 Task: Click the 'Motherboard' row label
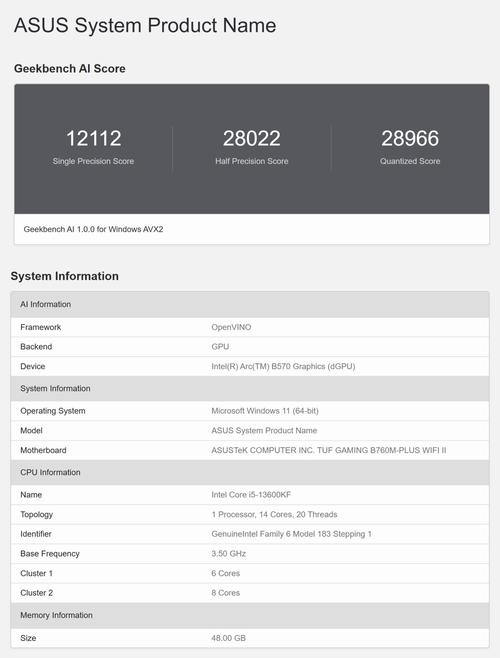pos(43,450)
